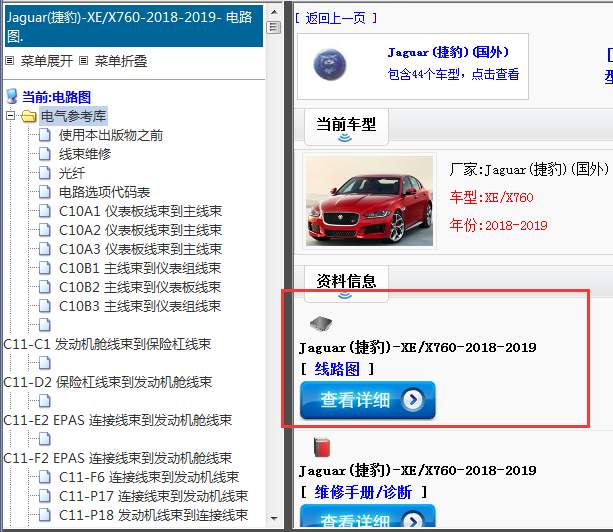Click page icon beside 线束维修

(45, 154)
